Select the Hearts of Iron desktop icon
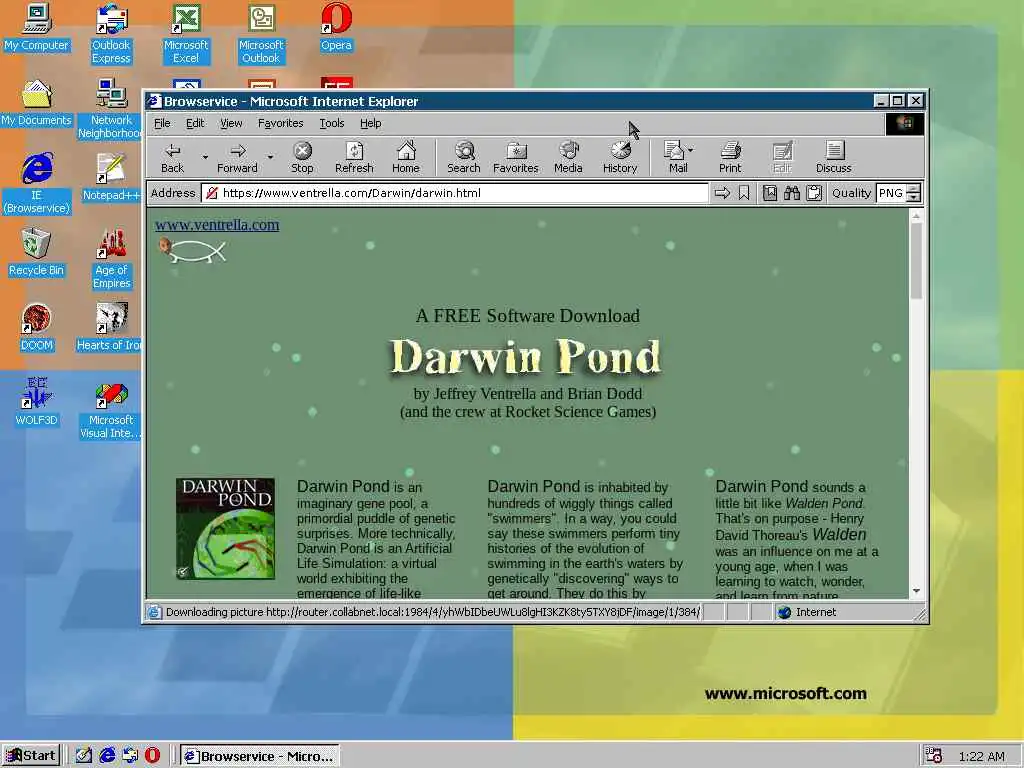 [x=109, y=327]
